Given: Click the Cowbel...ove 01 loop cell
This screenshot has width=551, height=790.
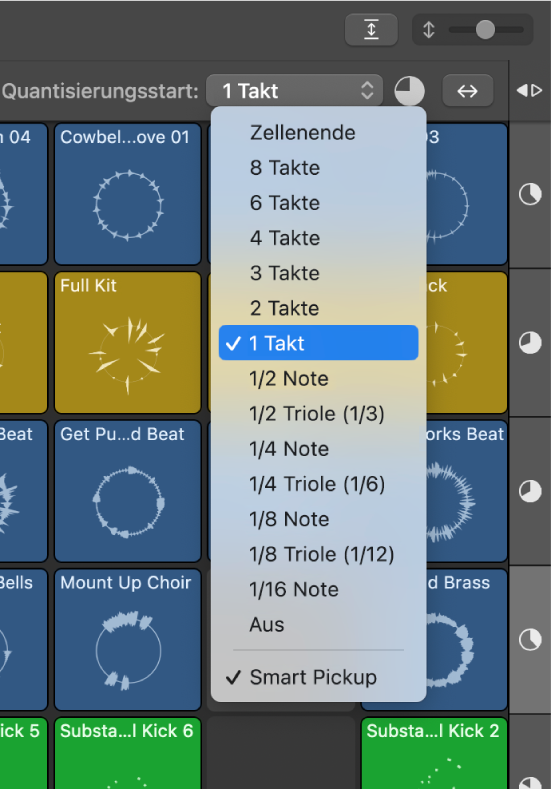Looking at the screenshot, I should 127,194.
